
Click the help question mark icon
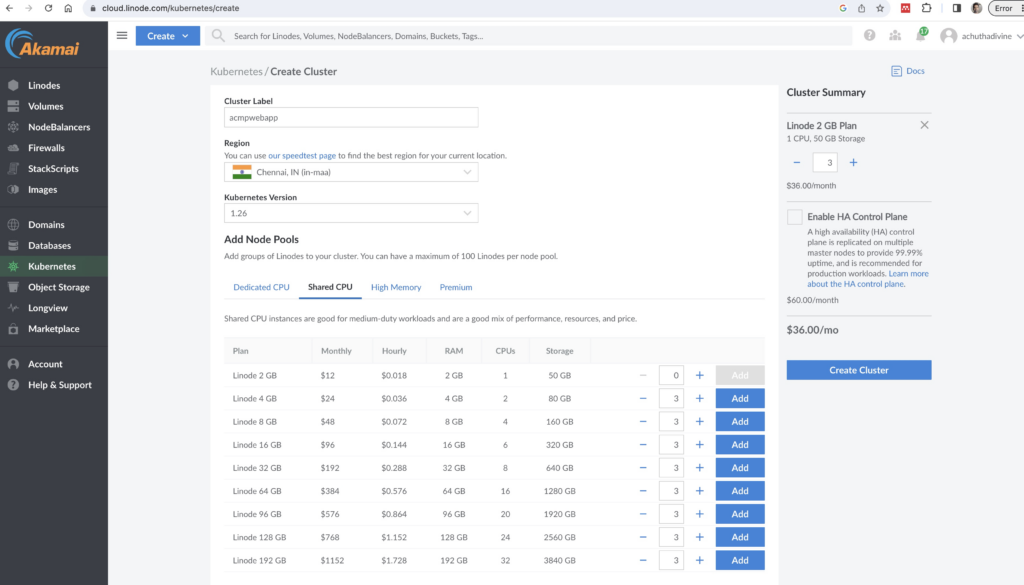(869, 35)
